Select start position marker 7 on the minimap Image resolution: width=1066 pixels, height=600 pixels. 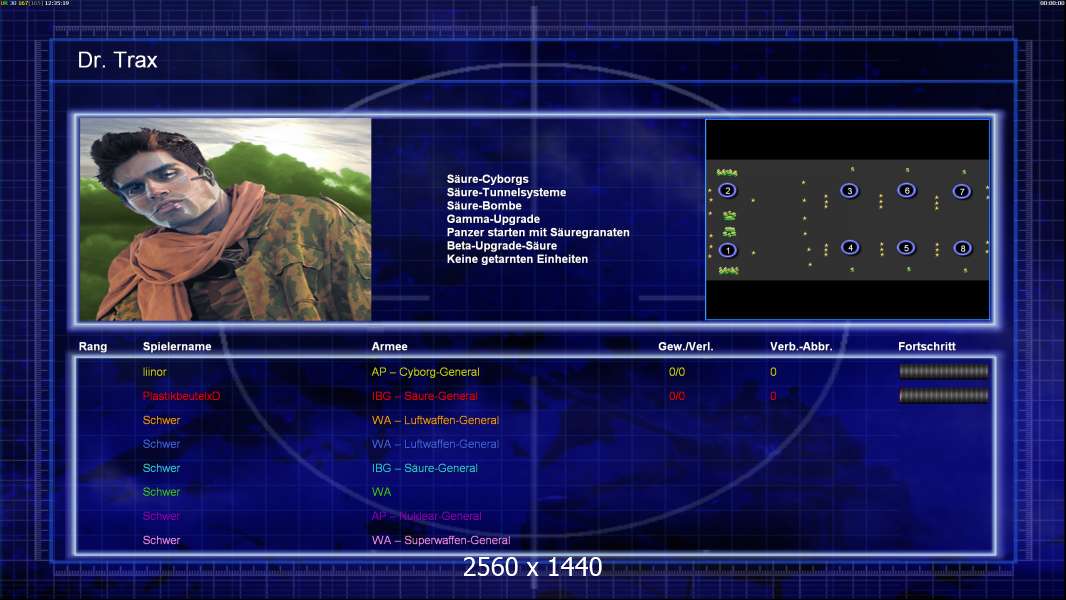point(962,192)
